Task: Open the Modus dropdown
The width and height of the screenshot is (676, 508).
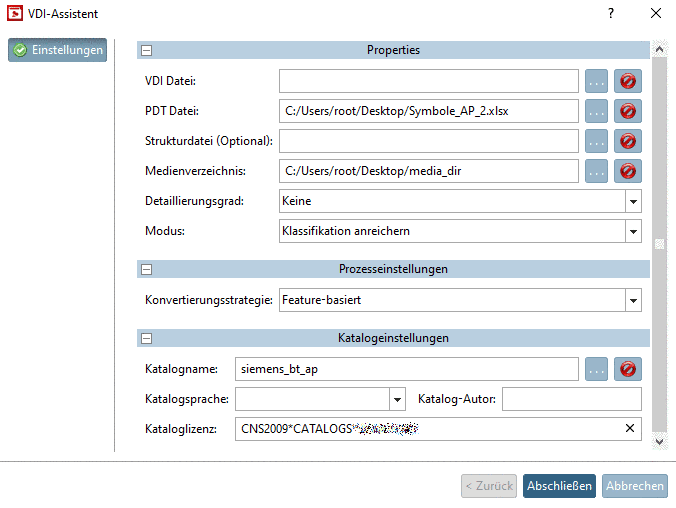Action: [633, 231]
